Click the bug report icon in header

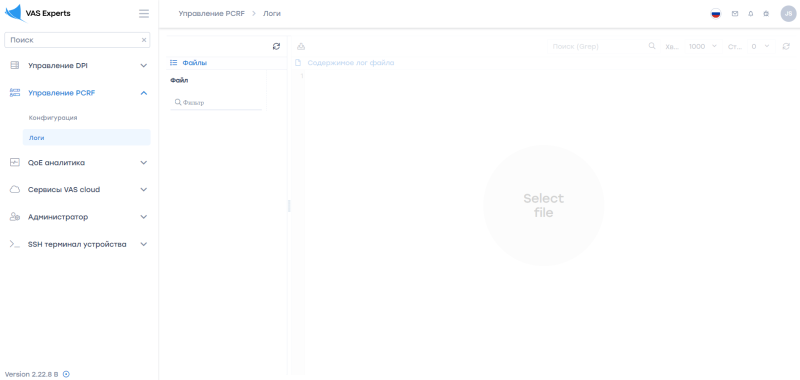click(x=766, y=14)
